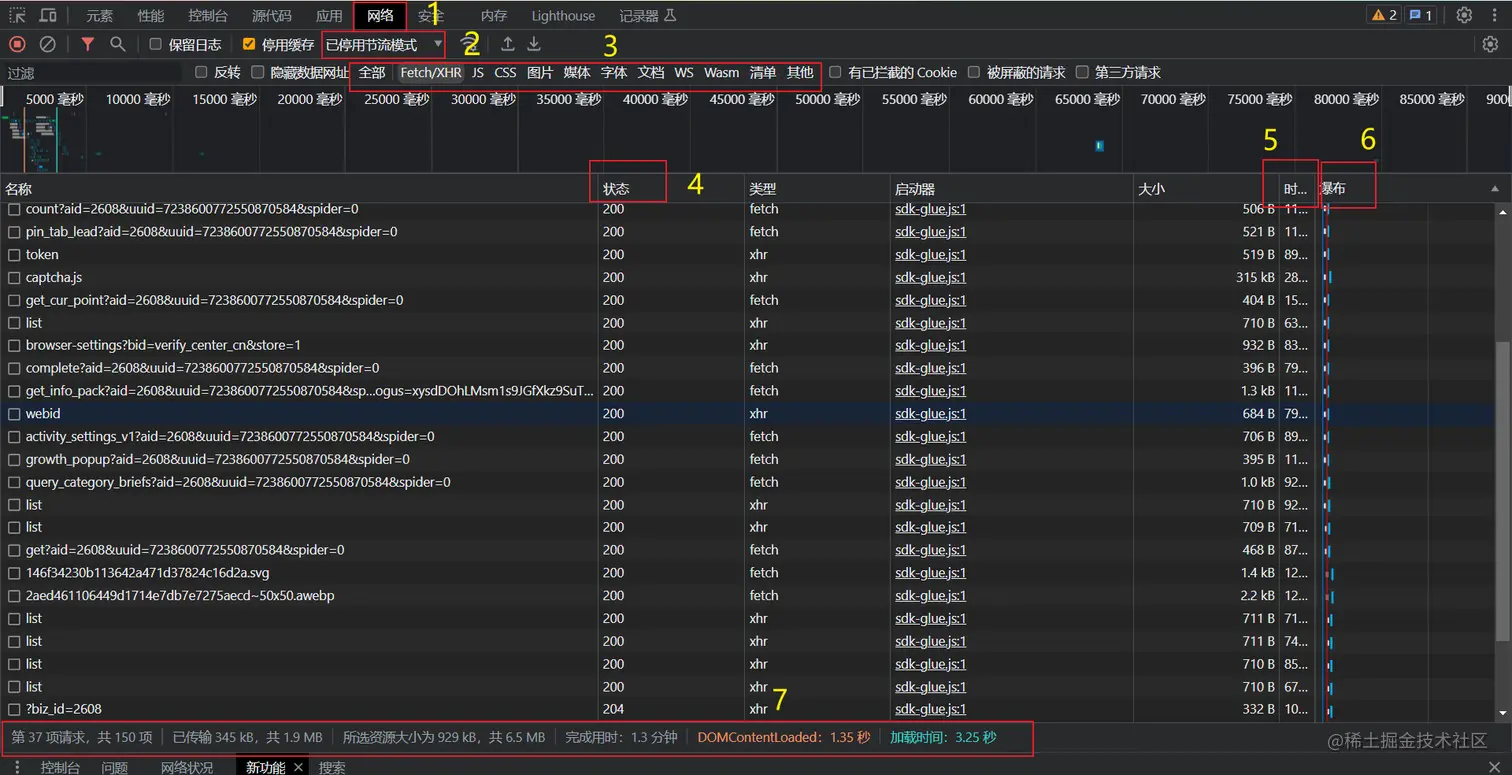Export HAR with the download arrow

point(534,44)
